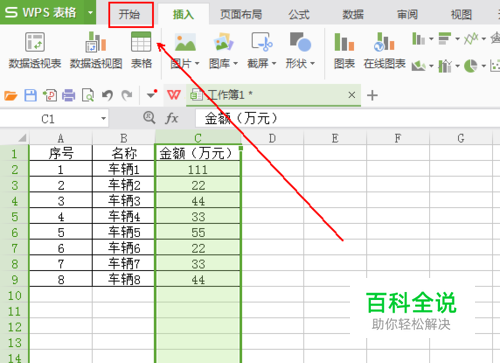
Task: Expand the 截屏 dropdown arrow
Action: pos(274,64)
